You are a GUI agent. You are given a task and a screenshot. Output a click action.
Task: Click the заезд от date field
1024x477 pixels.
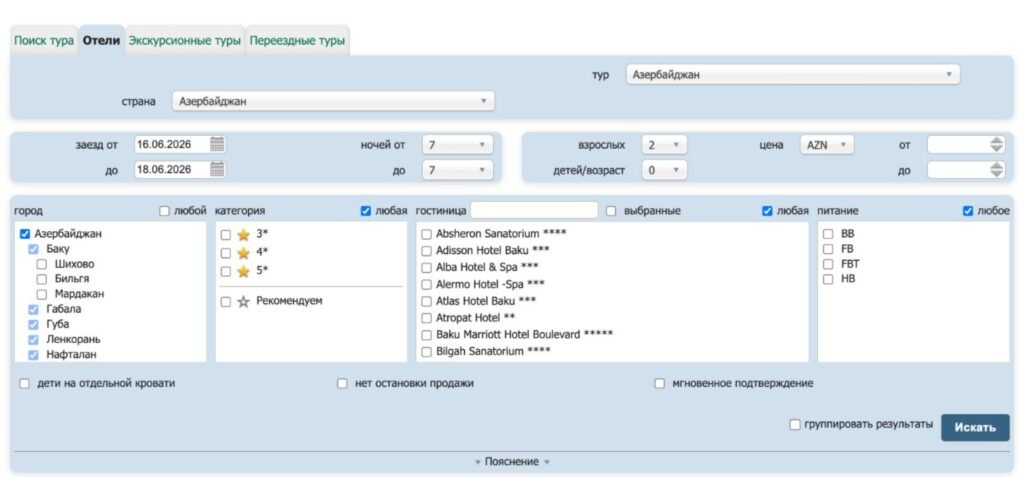172,144
